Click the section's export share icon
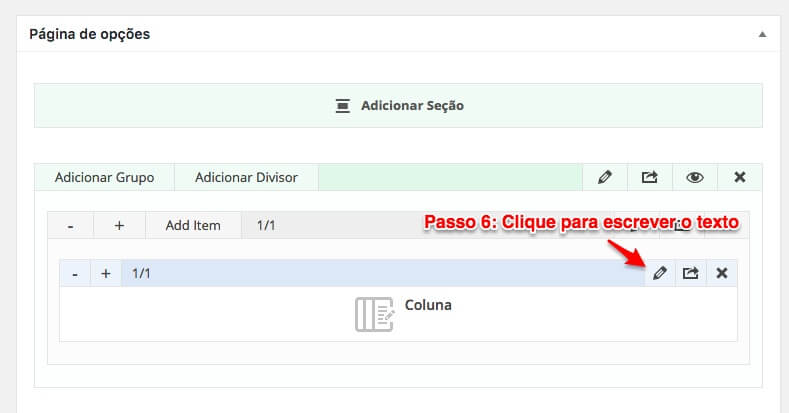This screenshot has width=789, height=413. pos(650,177)
